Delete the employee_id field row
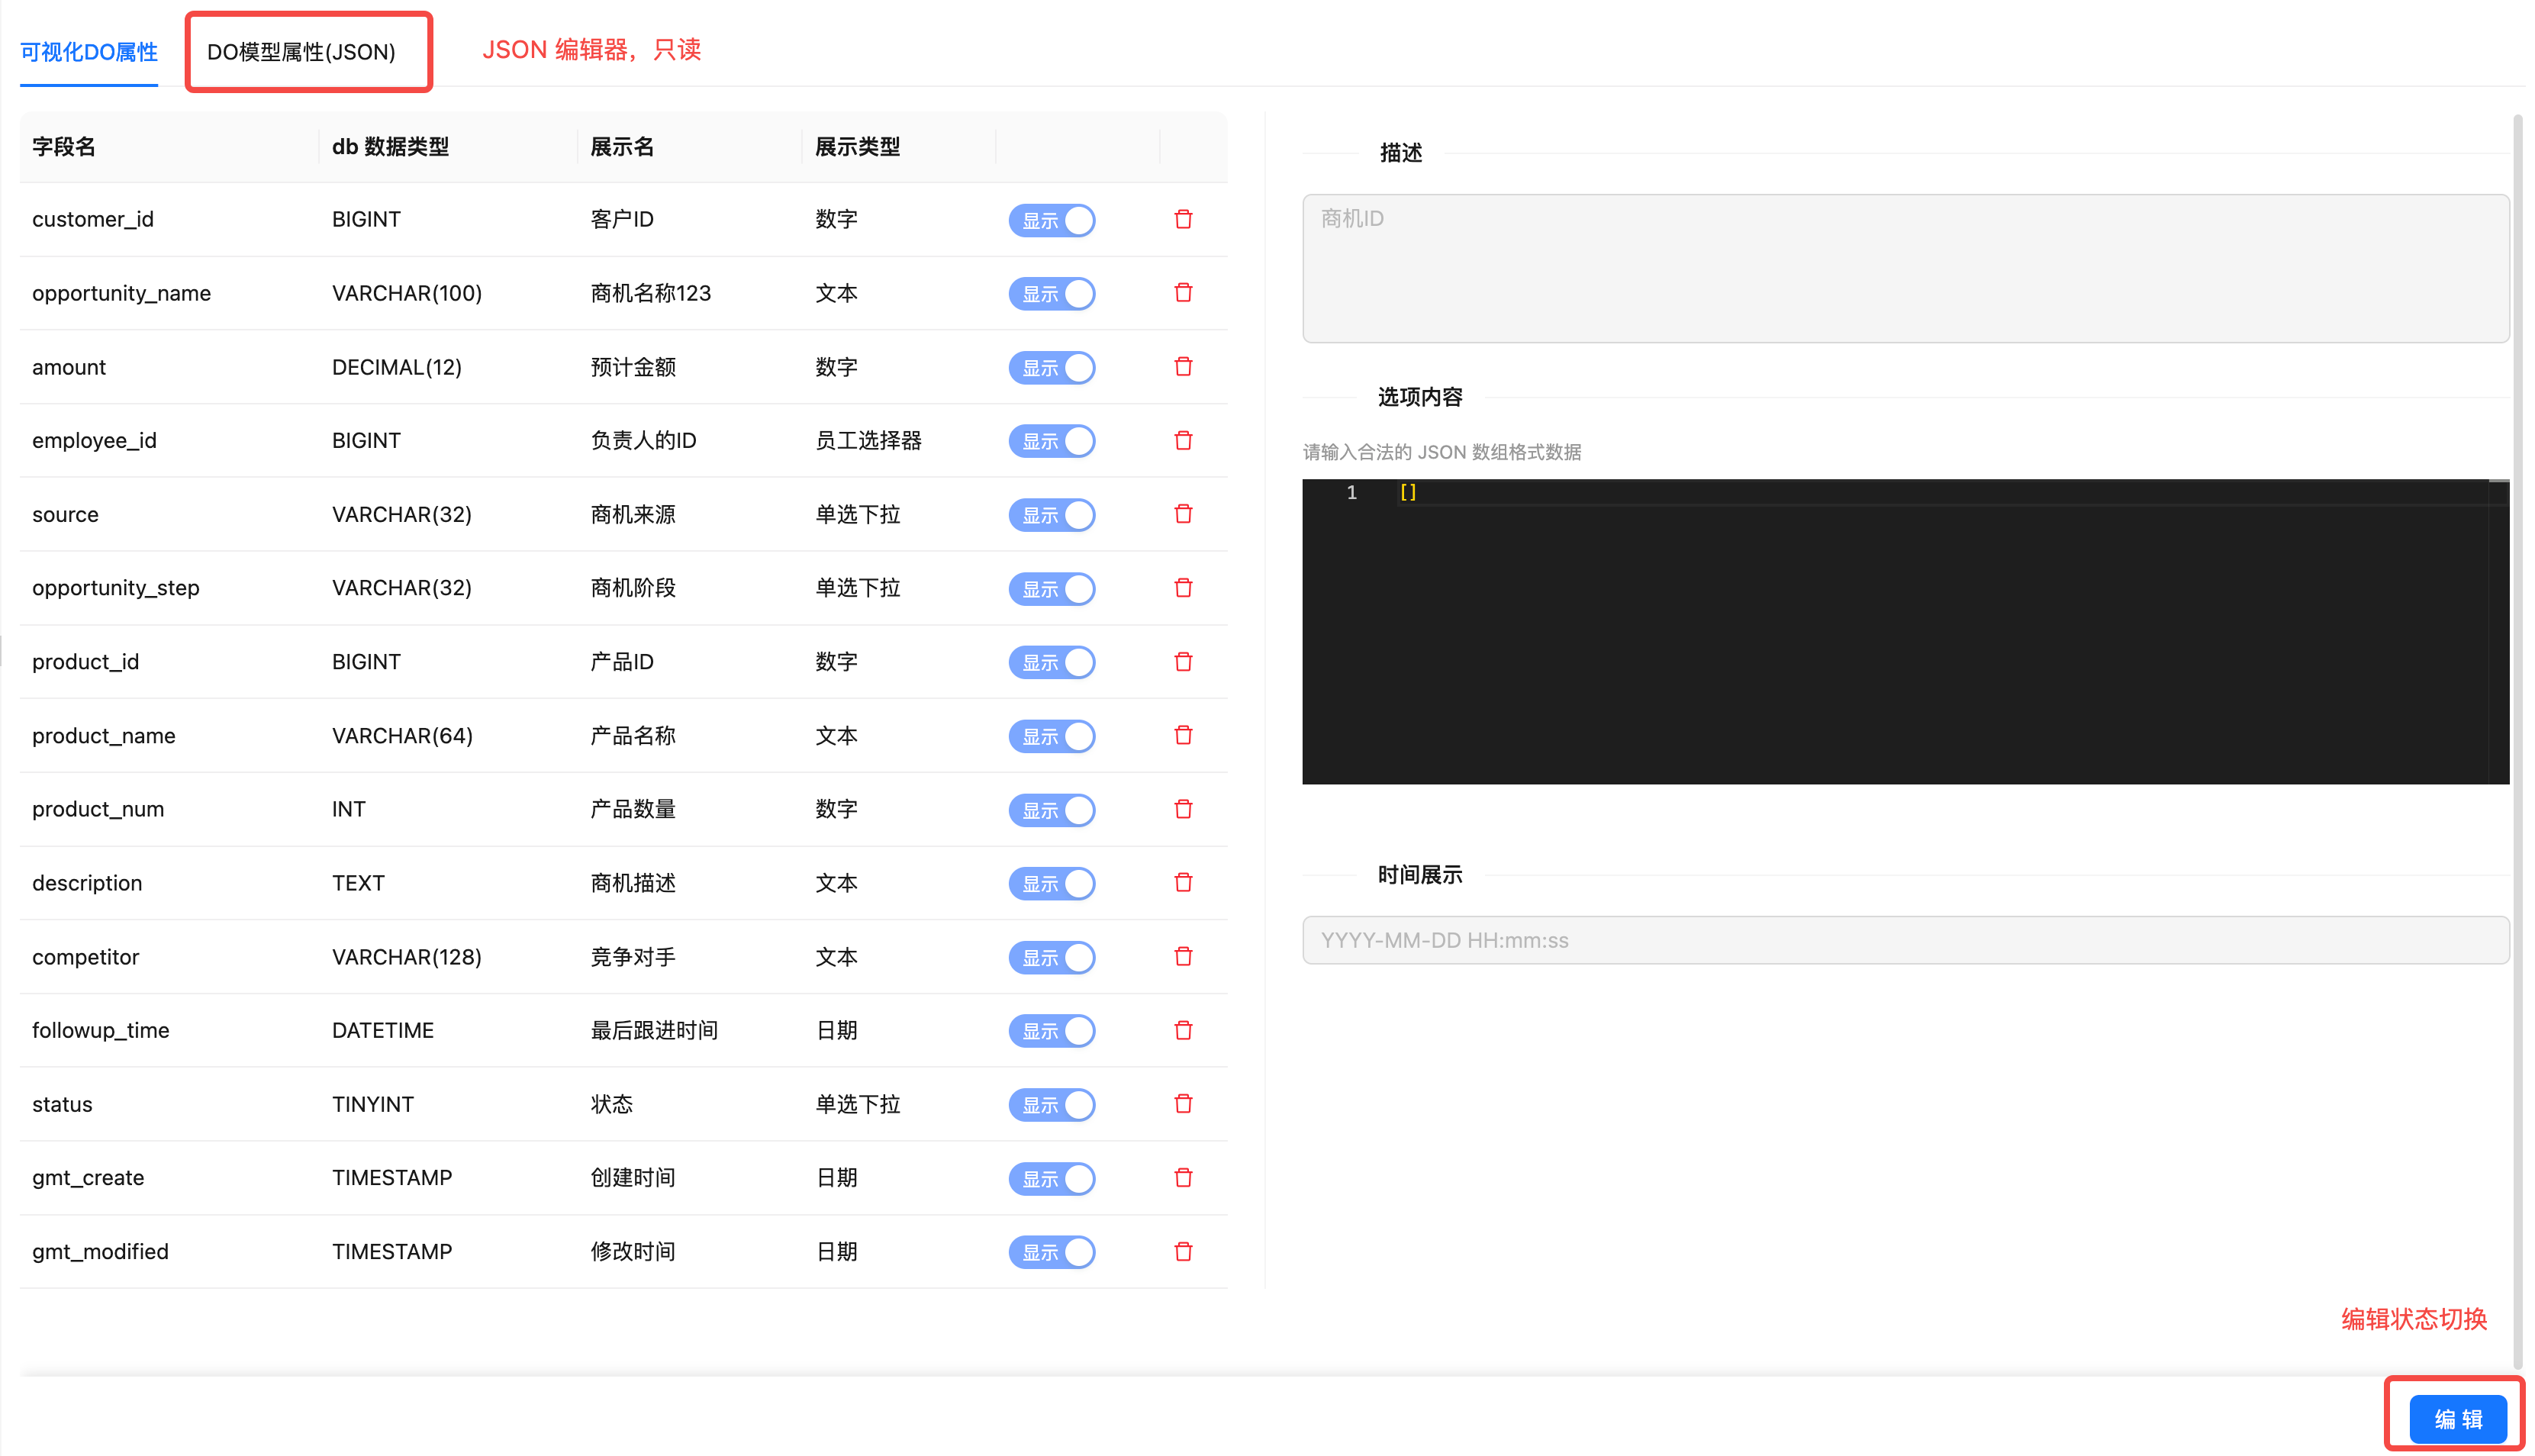Screen dimensions: 2535x1456 pos(1183,441)
